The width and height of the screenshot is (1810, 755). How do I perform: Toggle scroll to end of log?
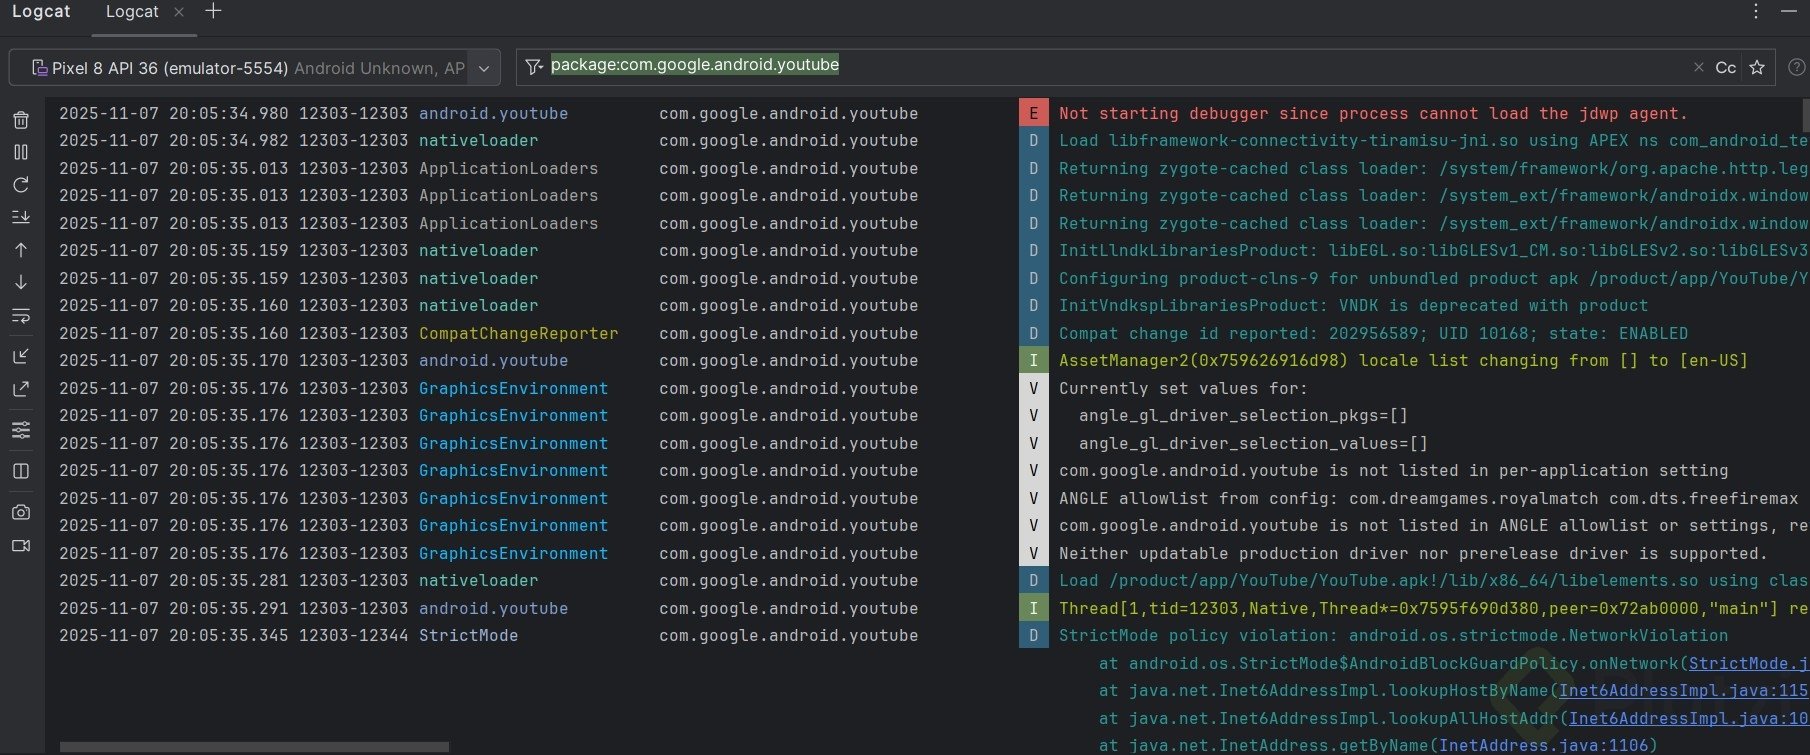[21, 217]
